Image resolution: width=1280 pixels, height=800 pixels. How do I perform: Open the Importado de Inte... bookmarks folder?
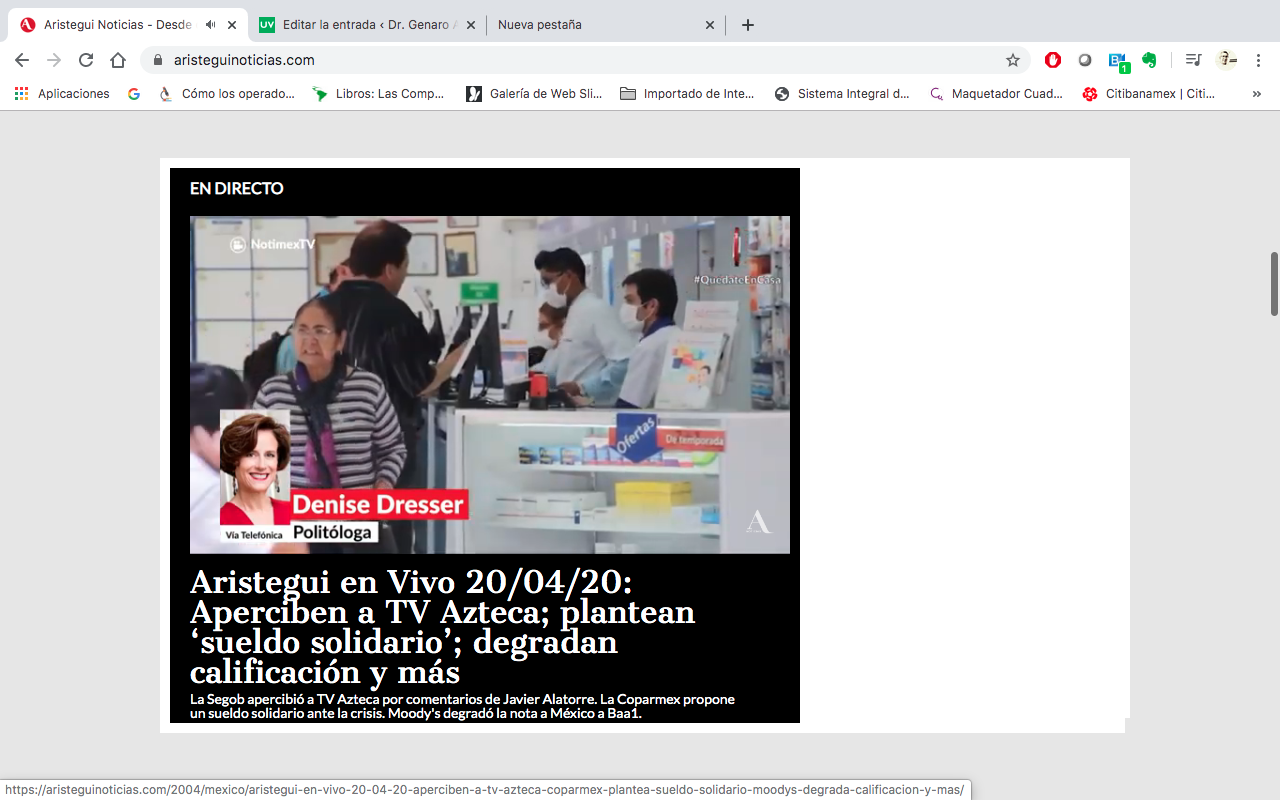(688, 94)
